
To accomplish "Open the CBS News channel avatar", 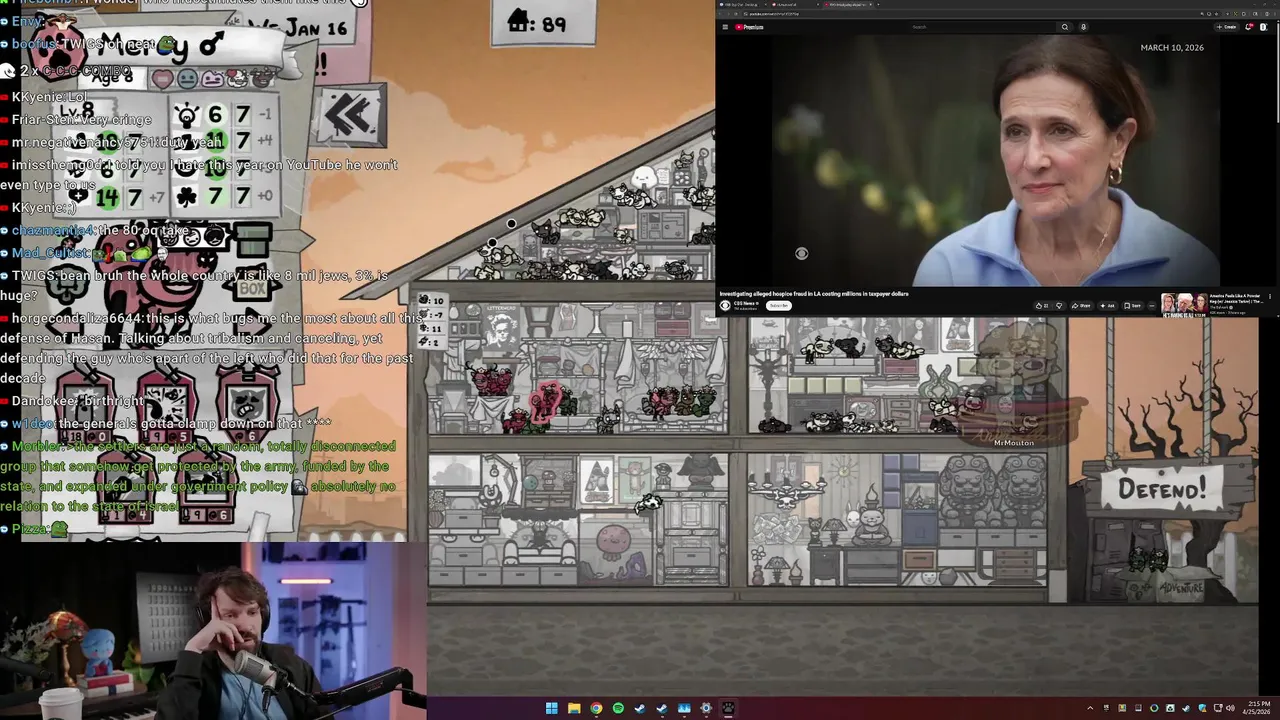I will point(724,306).
